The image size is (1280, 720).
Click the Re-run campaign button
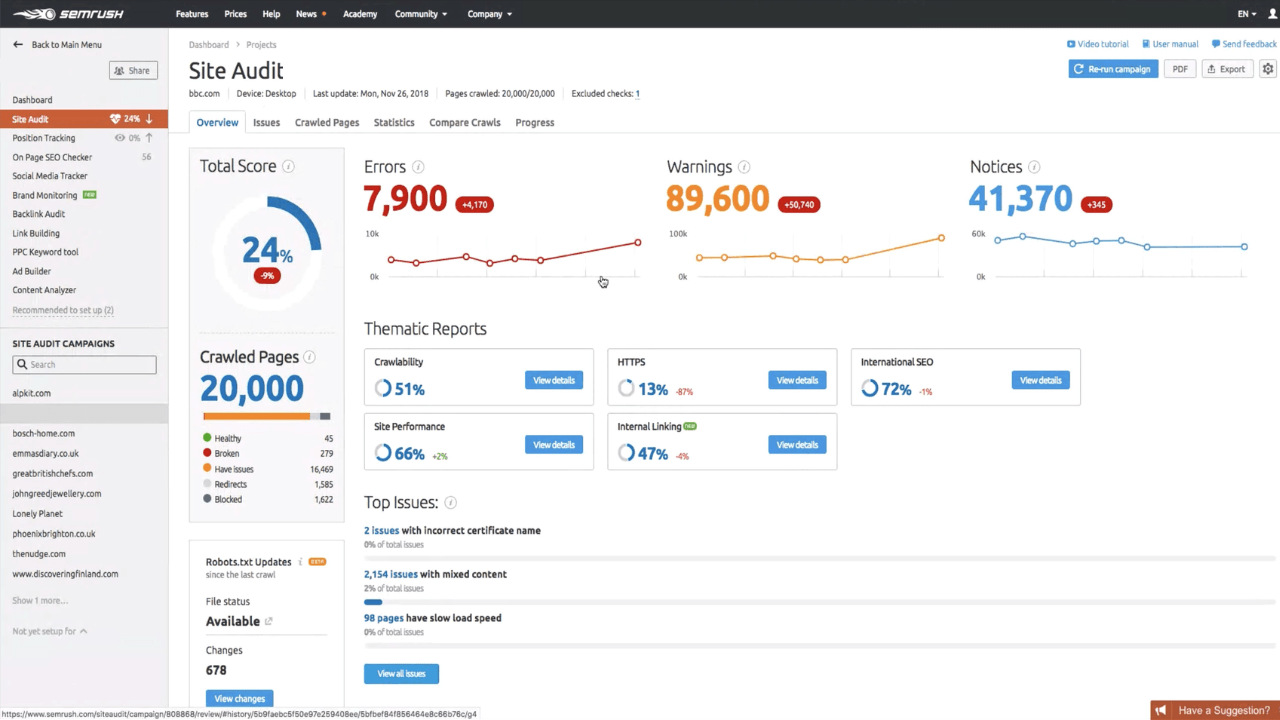coord(1113,69)
